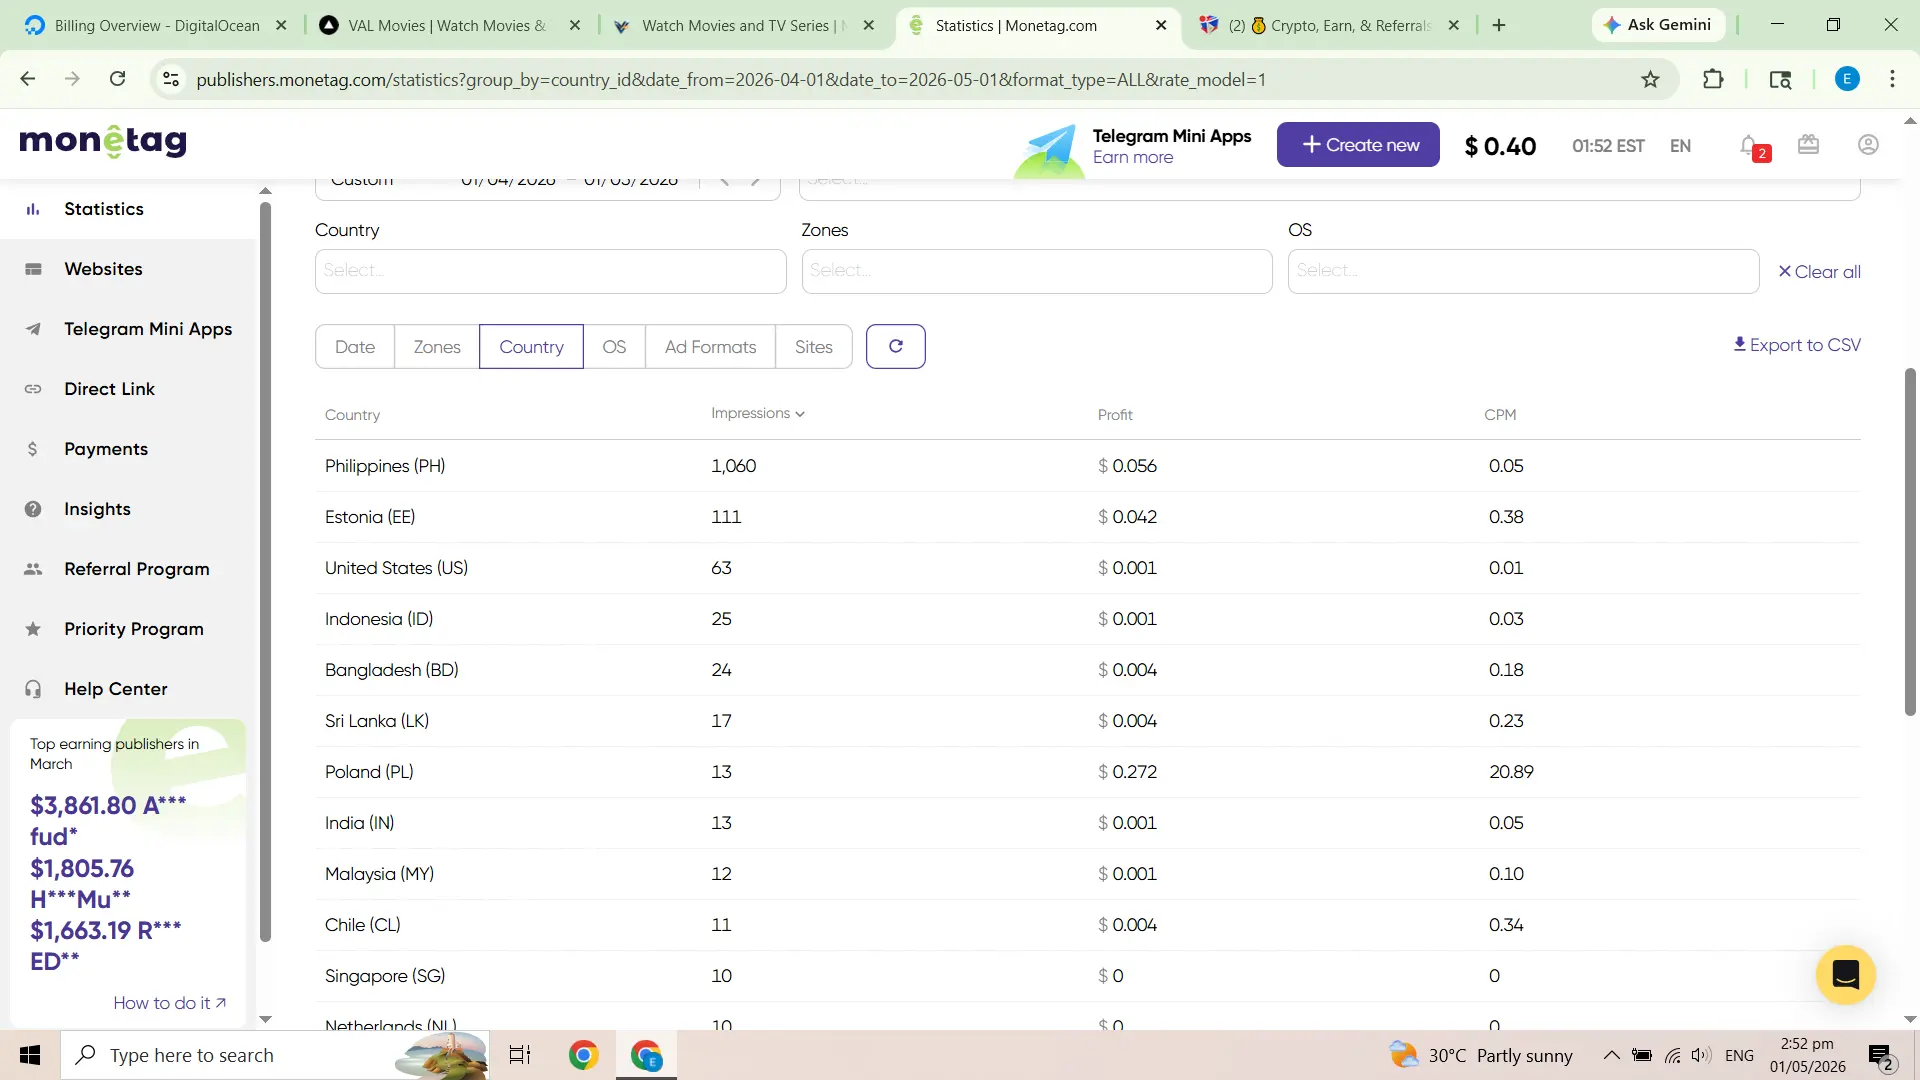Refresh statistics with the reload button
The width and height of the screenshot is (1920, 1080).
pos(895,346)
